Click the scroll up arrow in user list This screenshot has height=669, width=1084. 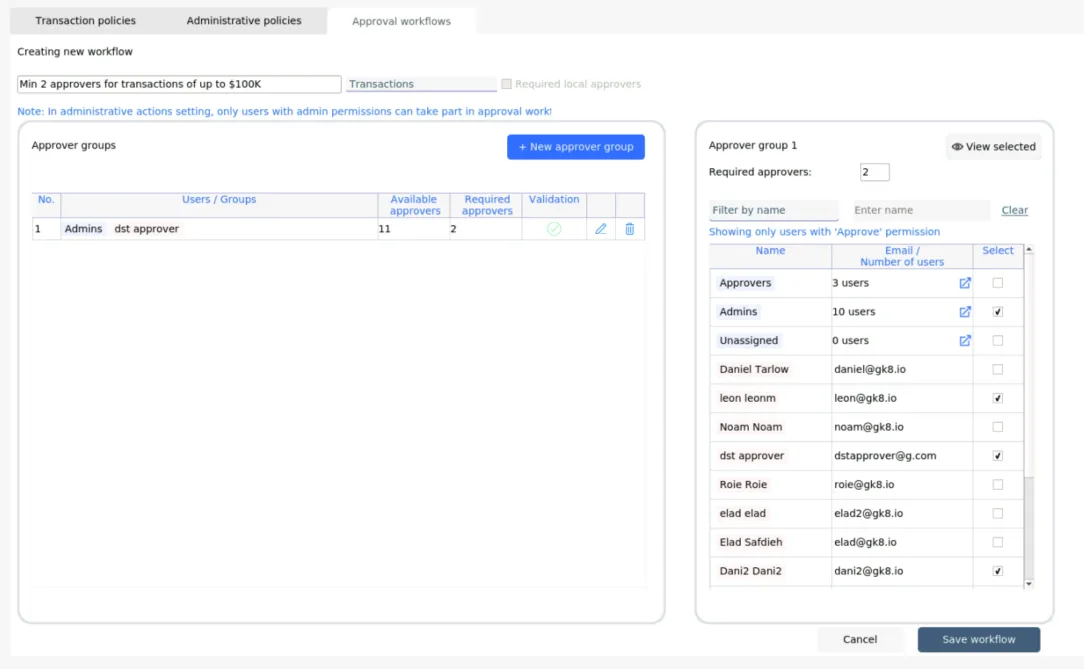coord(1029,249)
